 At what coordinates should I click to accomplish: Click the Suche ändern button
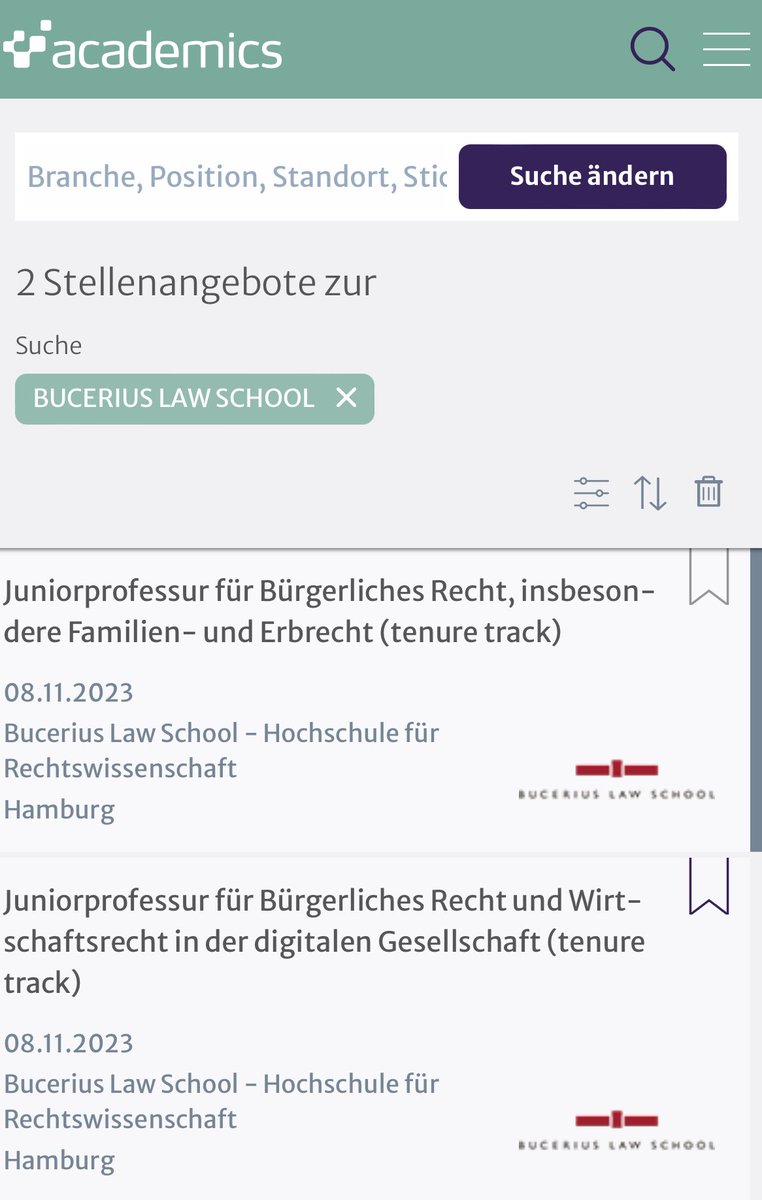[592, 176]
